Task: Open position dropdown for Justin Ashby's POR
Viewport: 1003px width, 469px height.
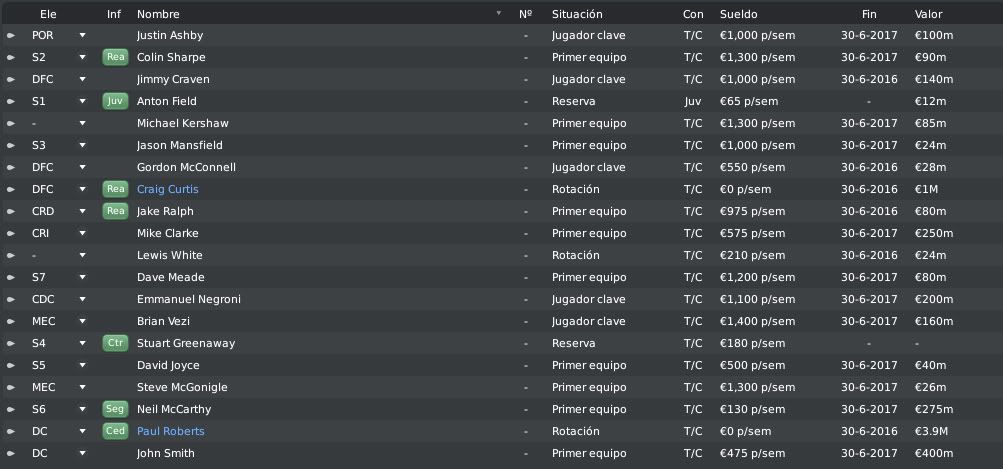Action: (82, 35)
